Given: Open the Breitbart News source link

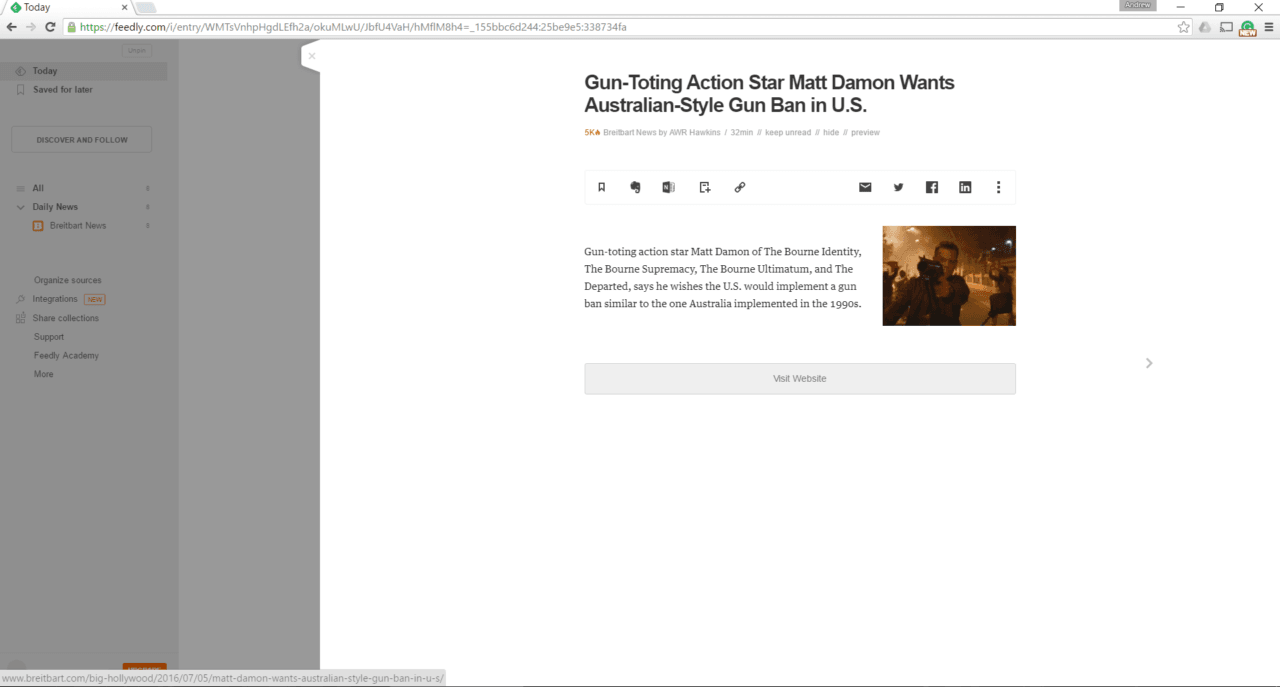Looking at the screenshot, I should point(630,133).
